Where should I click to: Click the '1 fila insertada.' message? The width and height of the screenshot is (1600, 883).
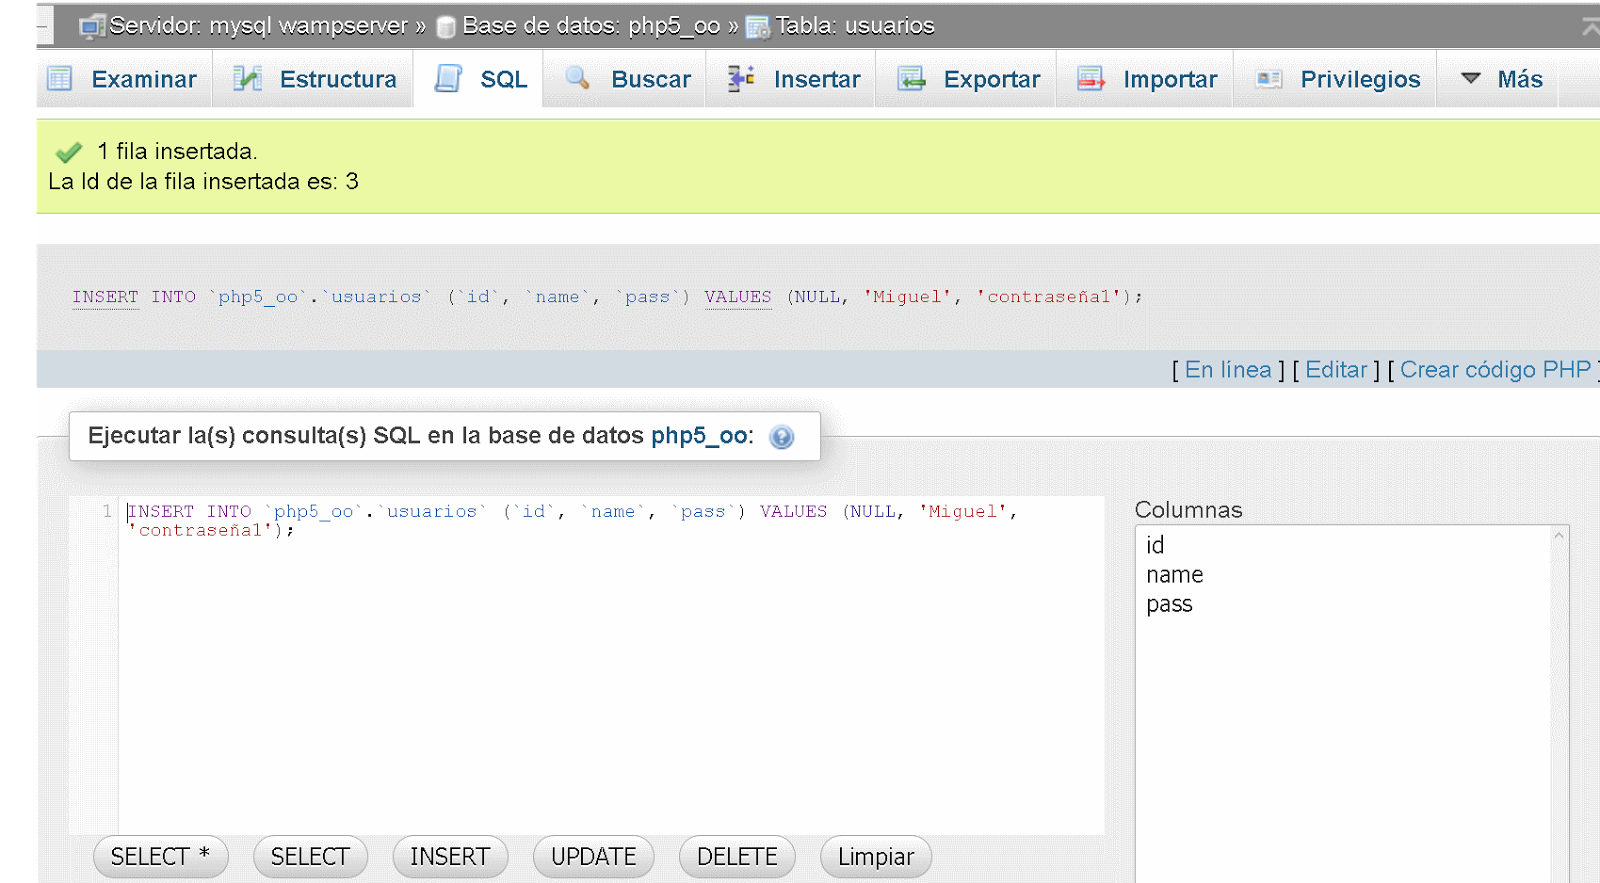[177, 151]
